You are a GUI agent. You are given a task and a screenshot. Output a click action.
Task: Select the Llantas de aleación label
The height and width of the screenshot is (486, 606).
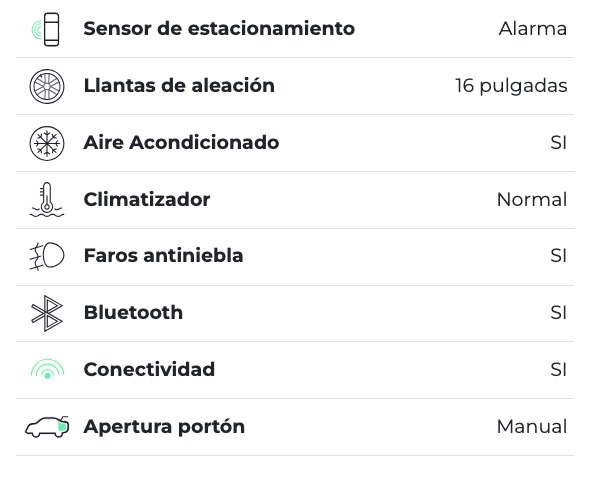(x=179, y=86)
